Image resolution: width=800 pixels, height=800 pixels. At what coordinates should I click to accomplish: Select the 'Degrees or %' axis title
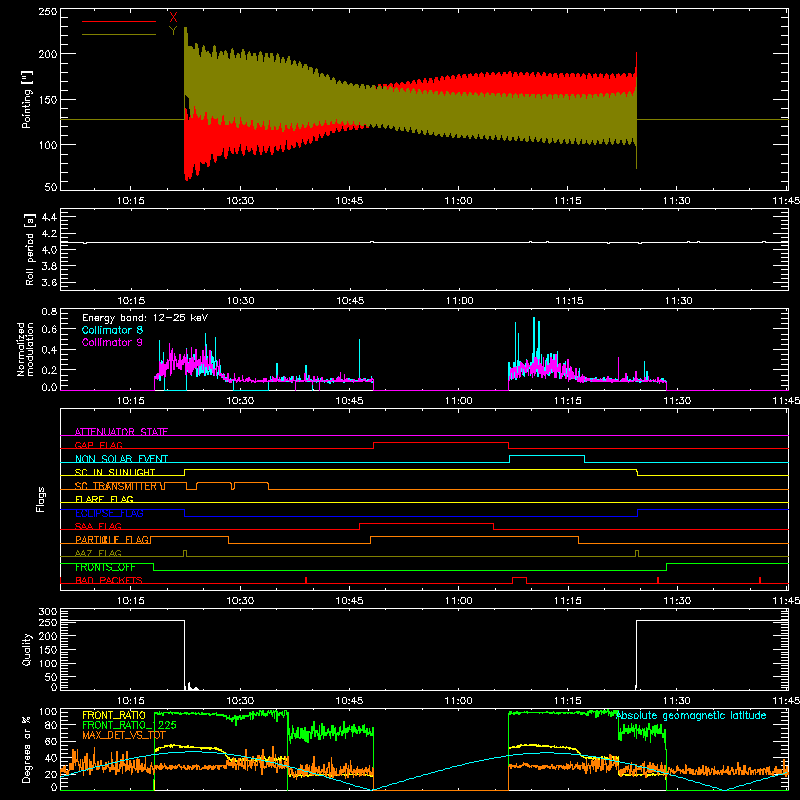(x=27, y=749)
